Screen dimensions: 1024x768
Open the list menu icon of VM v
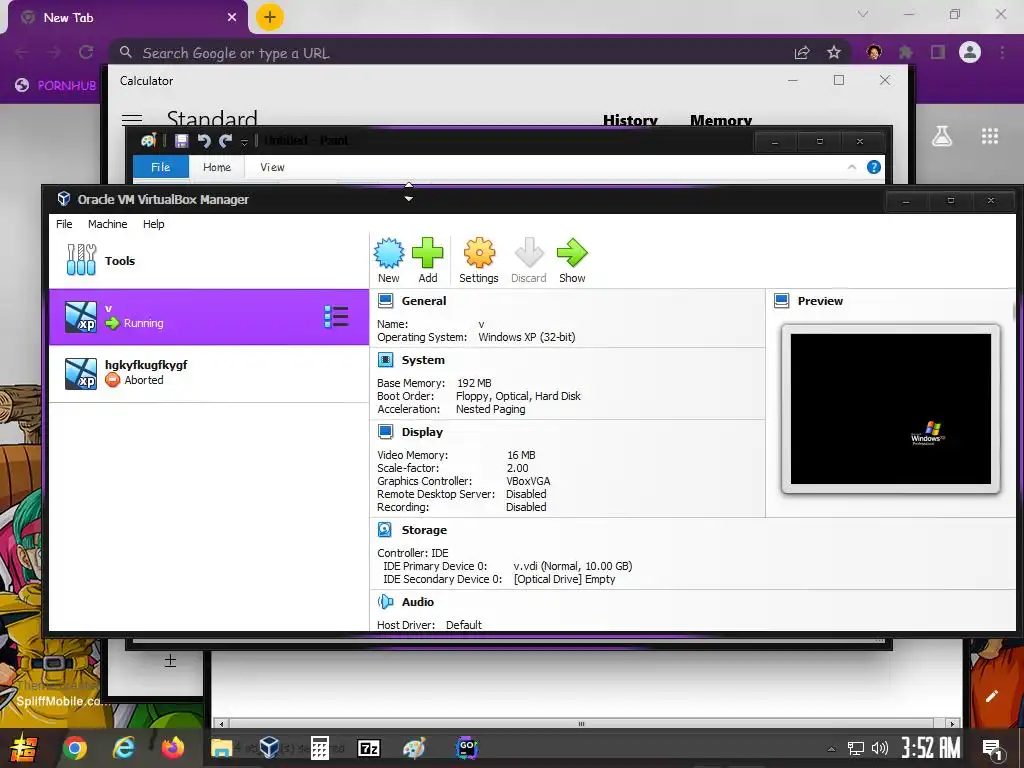336,317
